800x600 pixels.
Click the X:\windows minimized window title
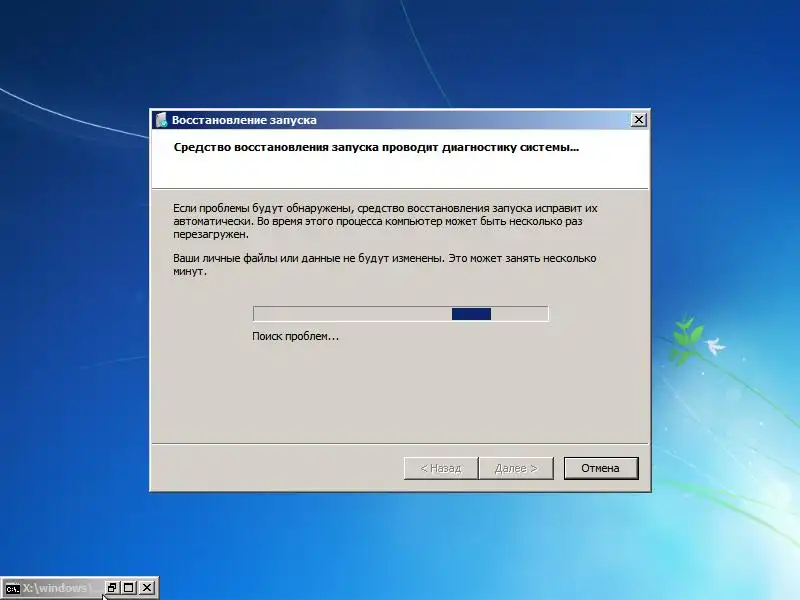[x=56, y=588]
